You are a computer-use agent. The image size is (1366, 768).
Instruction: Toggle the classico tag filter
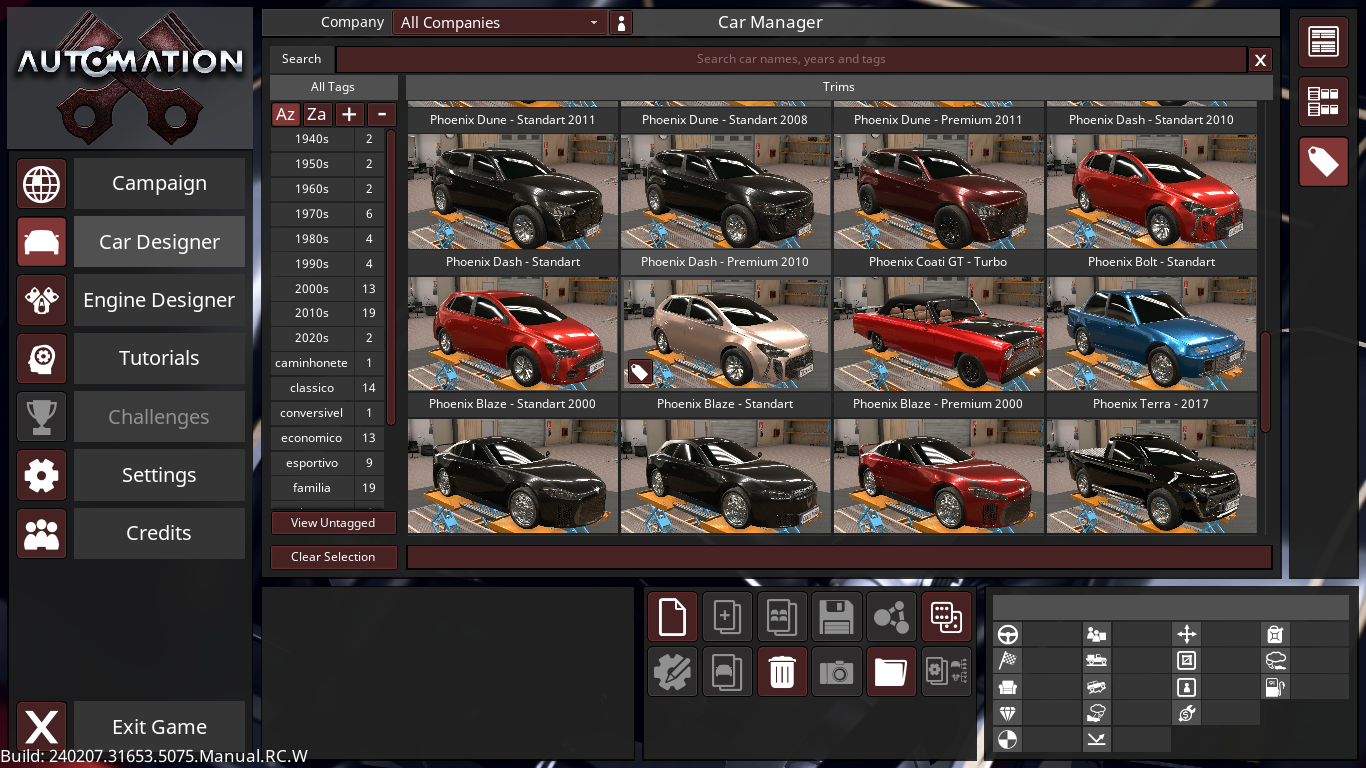327,388
